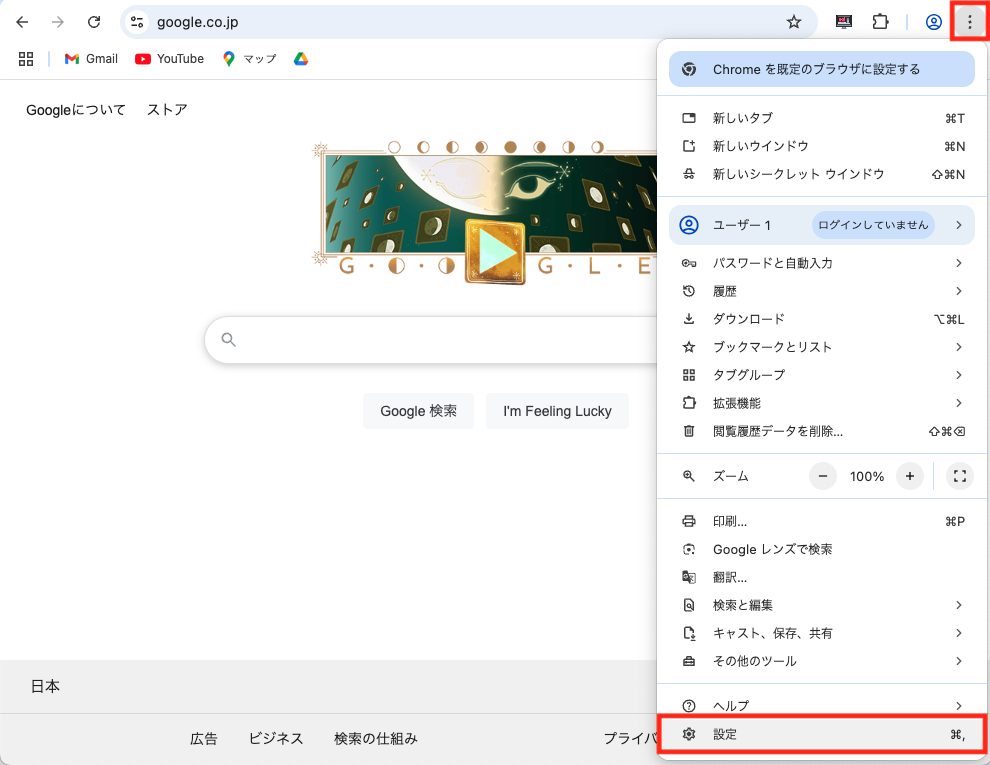The width and height of the screenshot is (990, 765).
Task: Choose ダウンロード from the menu
Action: click(x=821, y=319)
